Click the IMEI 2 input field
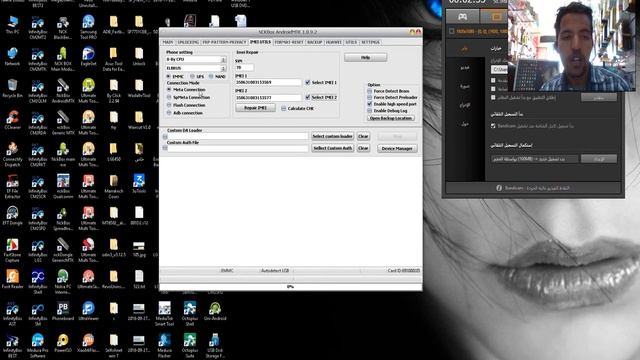Viewport: 640px width, 360px height. (268, 98)
